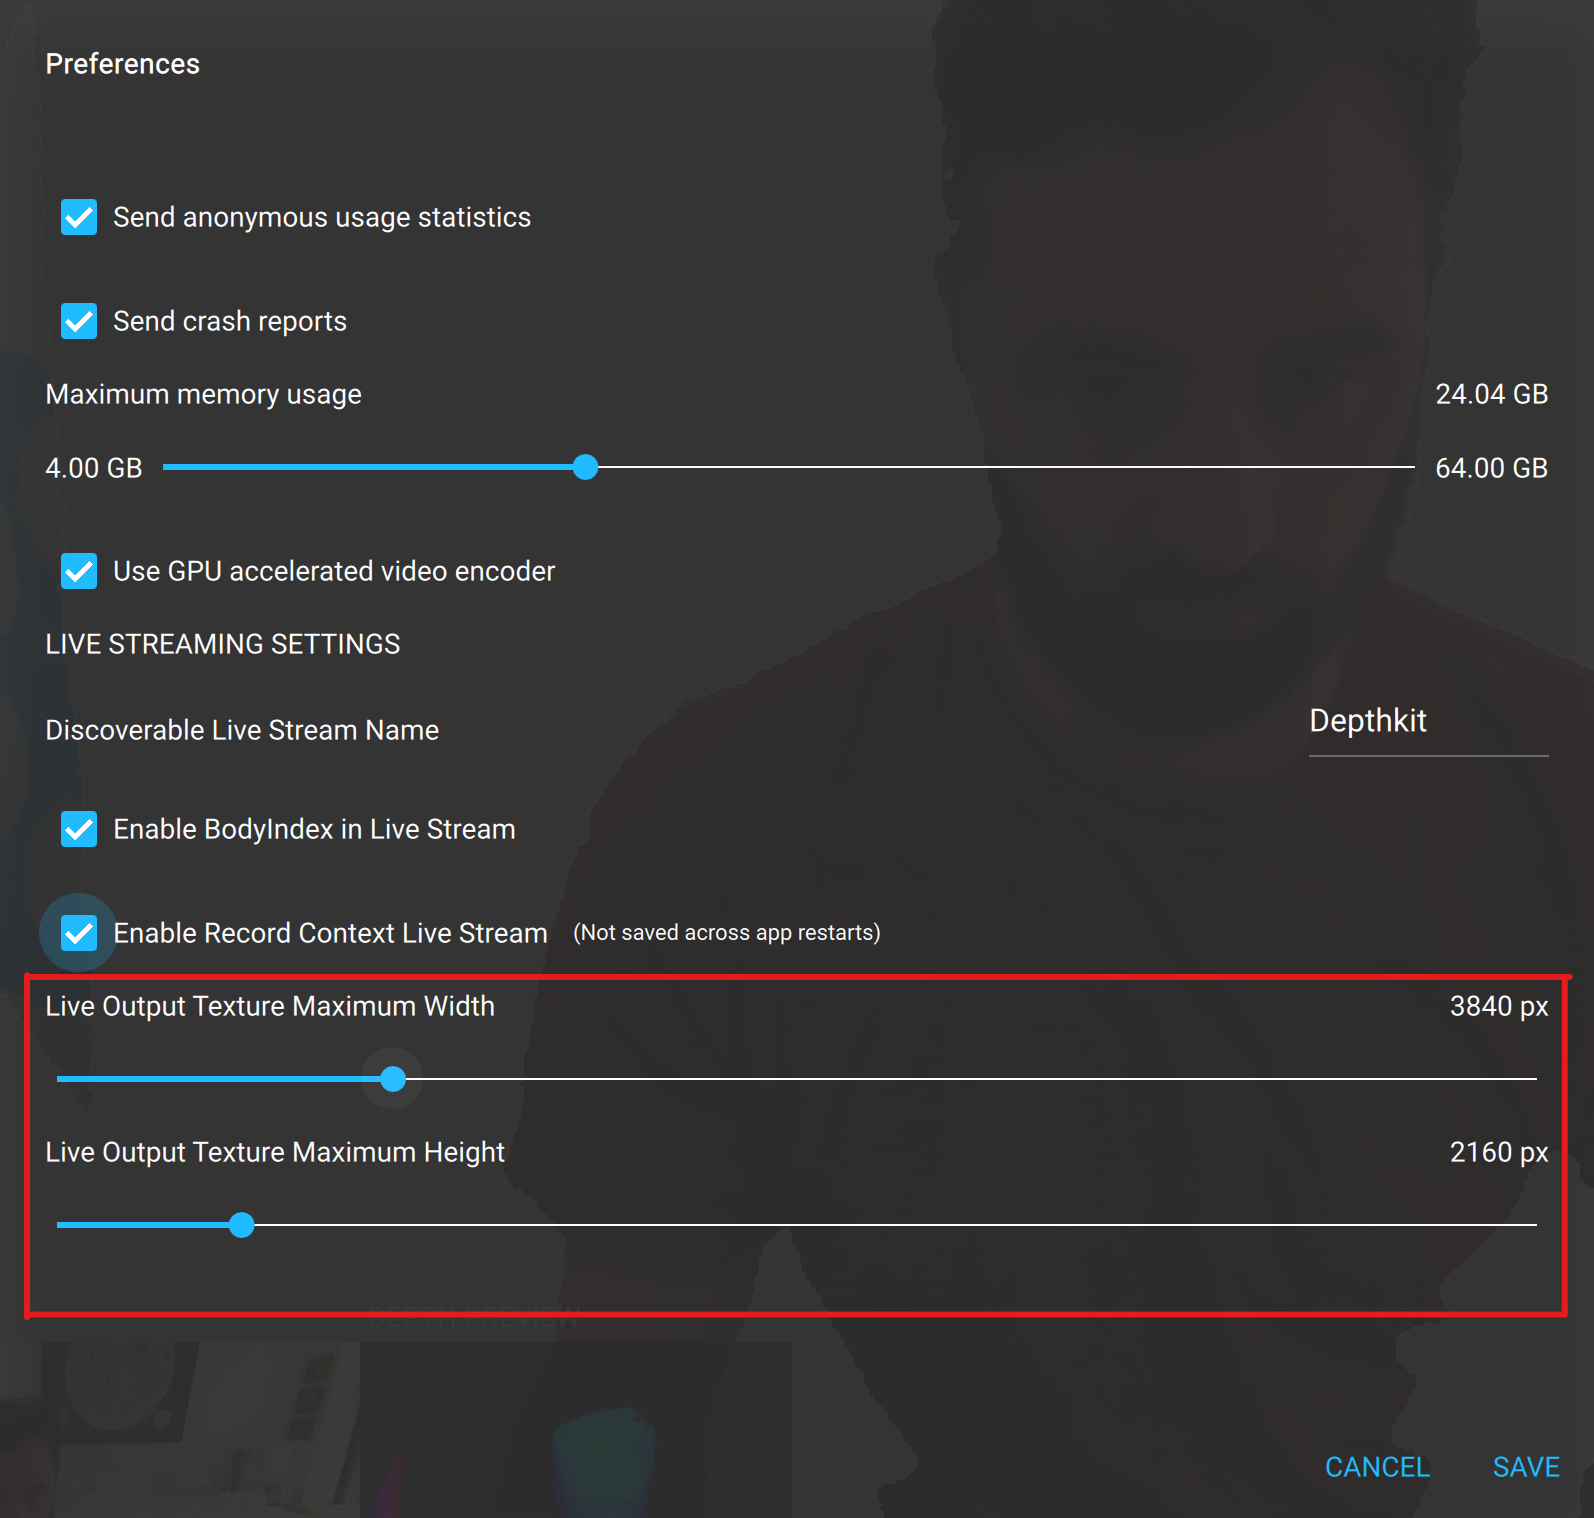Click the 64.00 GB maximum memory label

tap(1491, 467)
